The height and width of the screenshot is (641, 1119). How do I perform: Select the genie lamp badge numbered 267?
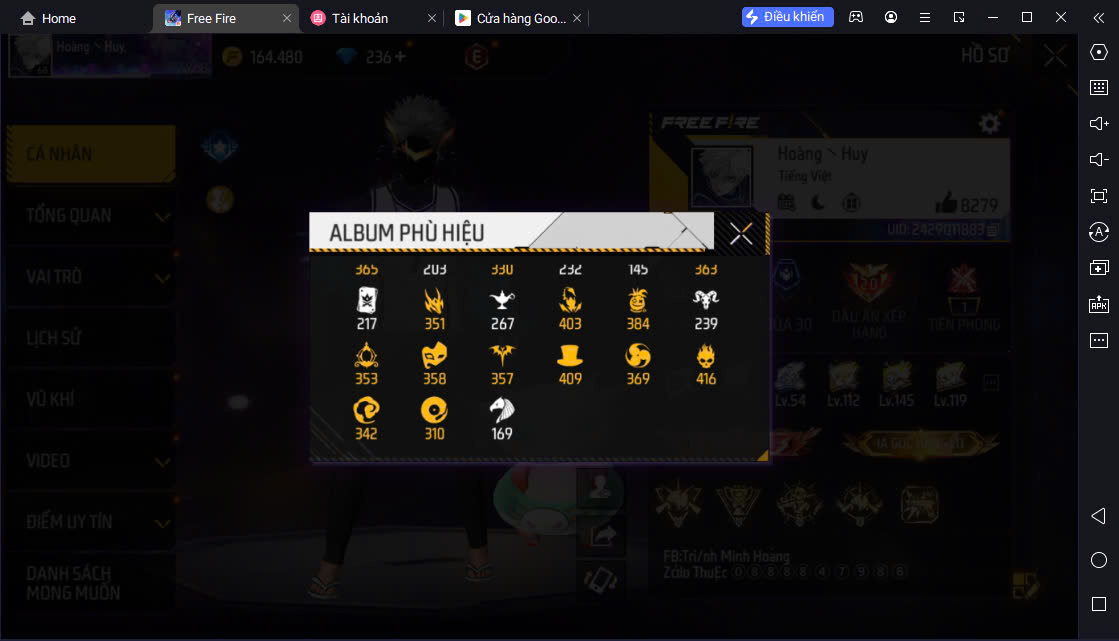502,309
